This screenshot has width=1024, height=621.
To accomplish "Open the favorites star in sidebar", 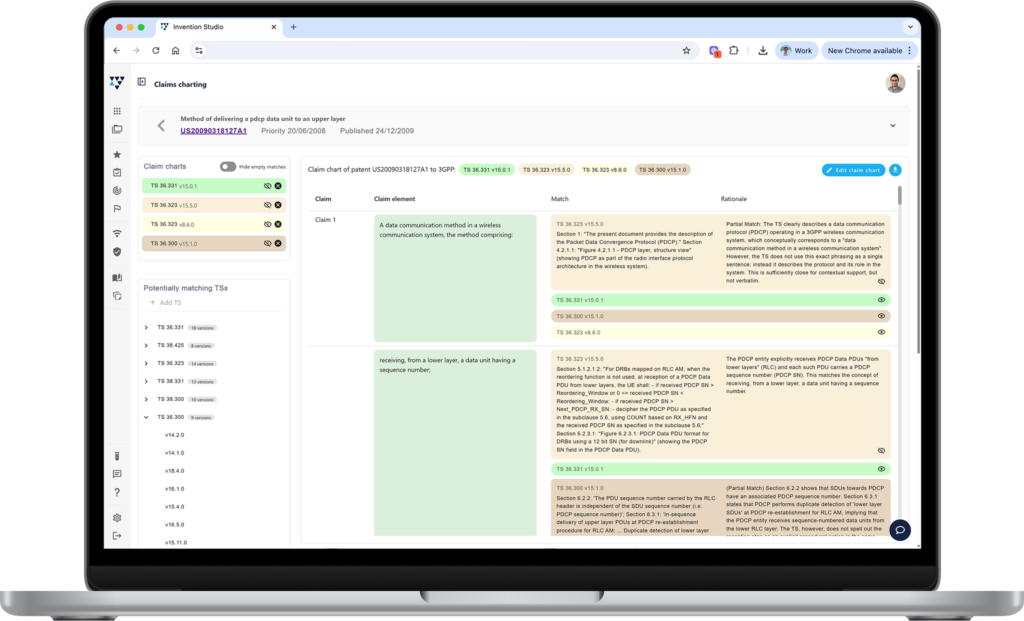I will (x=117, y=155).
